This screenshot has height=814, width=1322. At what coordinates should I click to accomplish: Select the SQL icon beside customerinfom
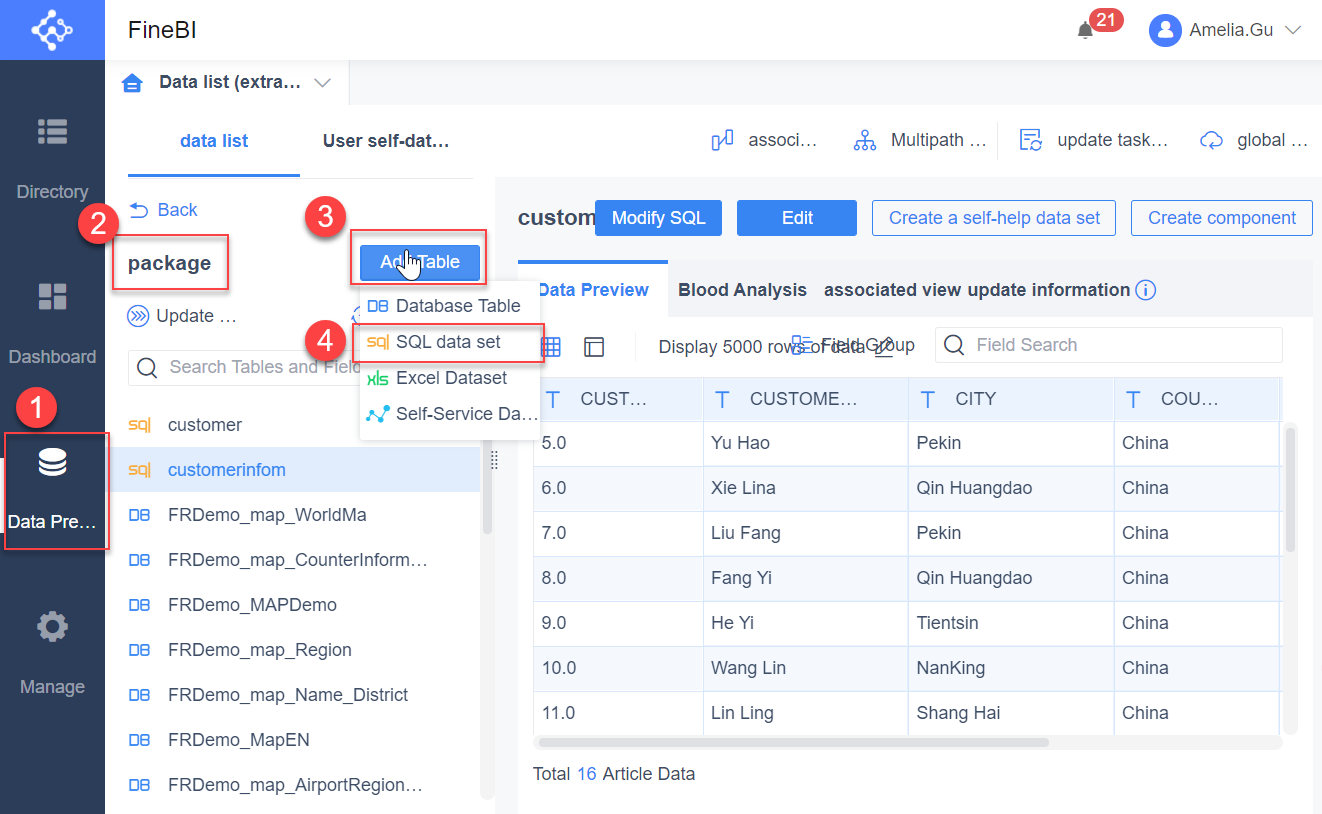coord(140,469)
